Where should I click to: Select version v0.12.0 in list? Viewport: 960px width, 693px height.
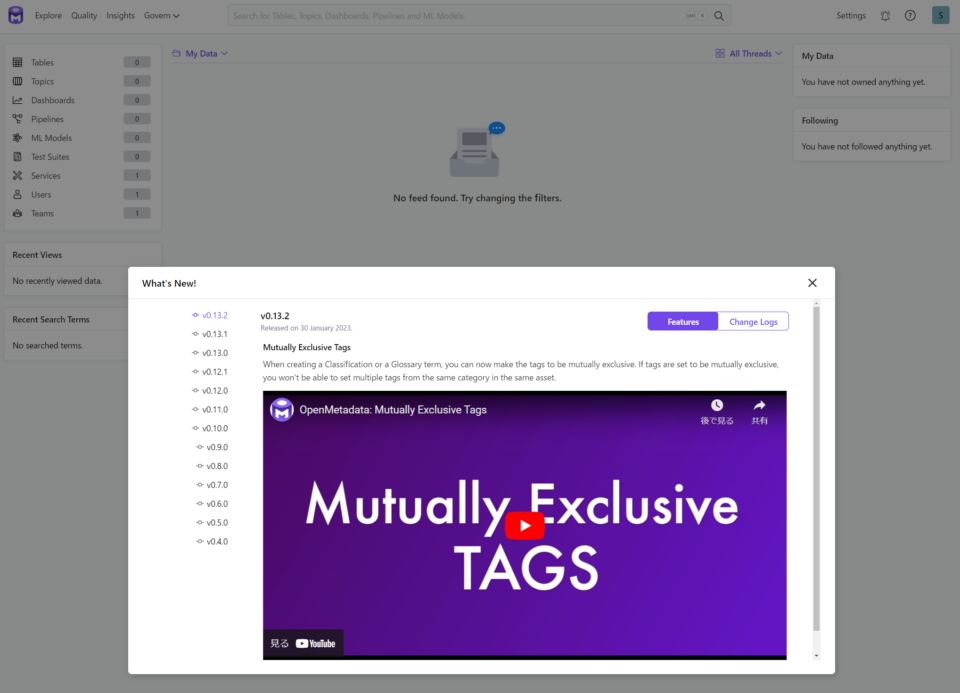(x=214, y=391)
